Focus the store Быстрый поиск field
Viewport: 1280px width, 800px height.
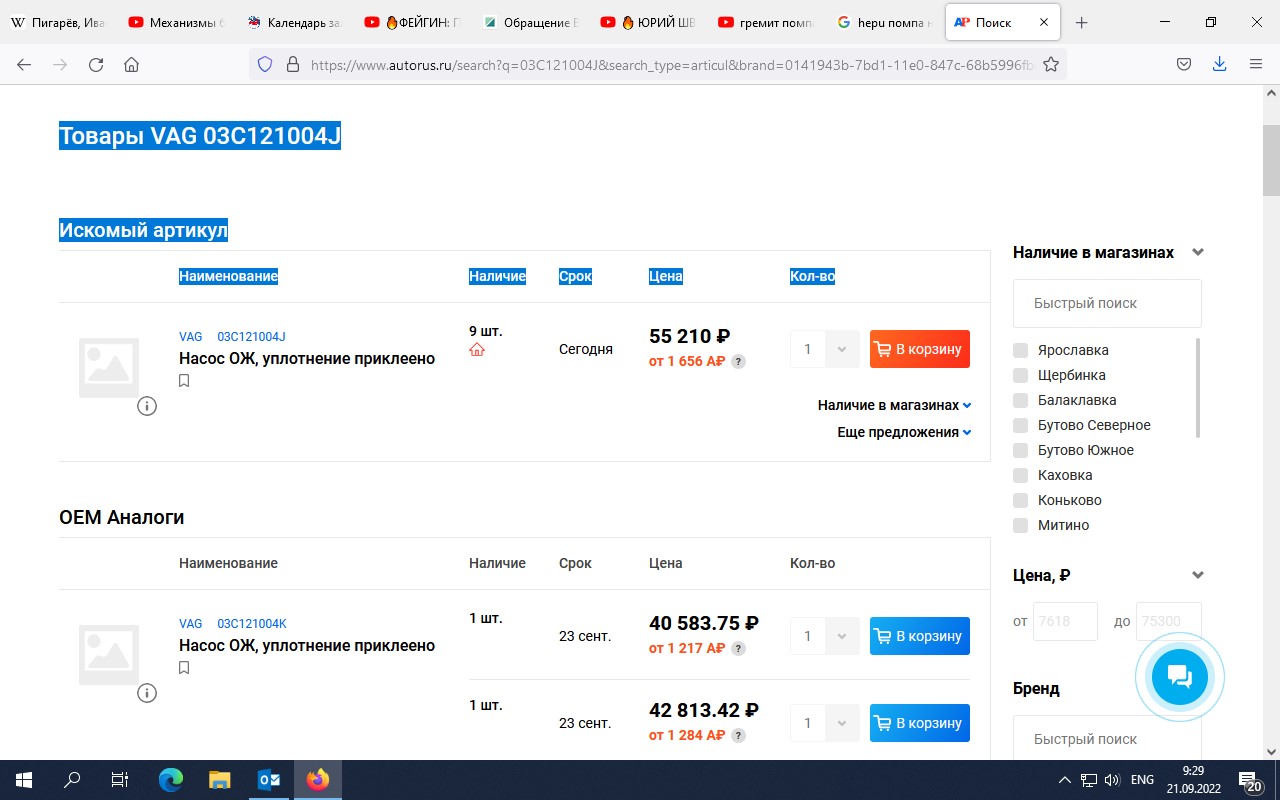[x=1107, y=303]
